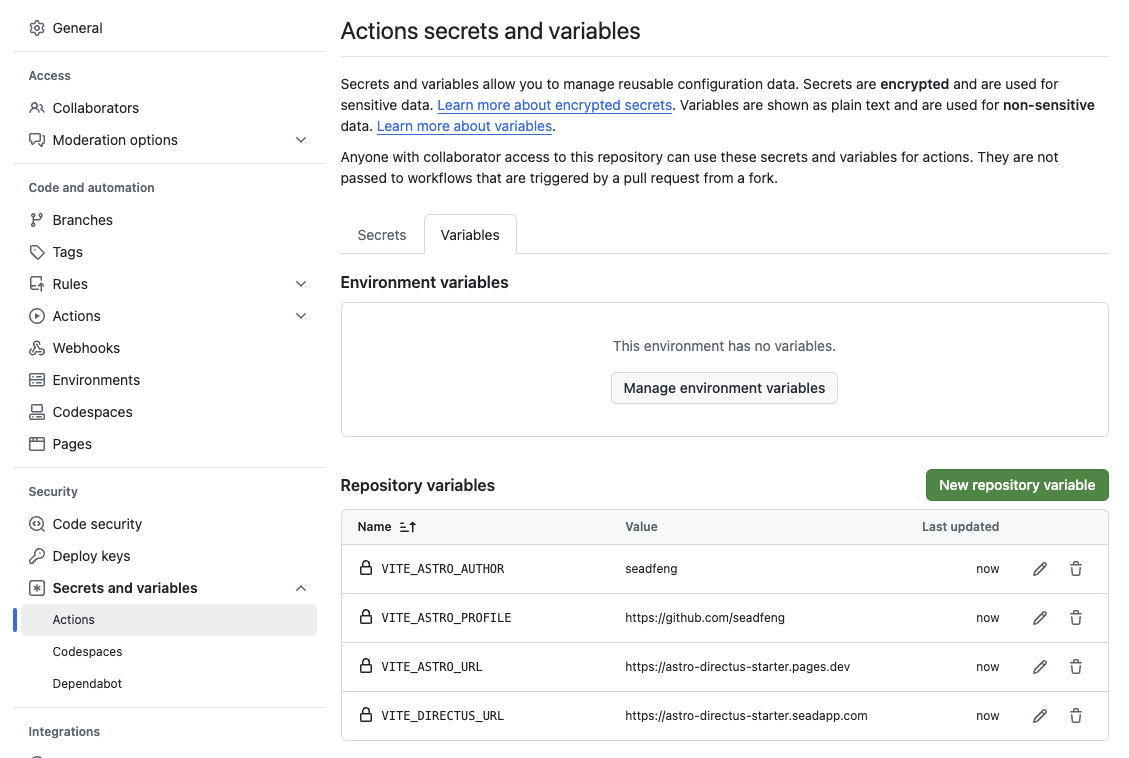1129x758 pixels.
Task: Expand the Moderation options section
Action: point(301,140)
